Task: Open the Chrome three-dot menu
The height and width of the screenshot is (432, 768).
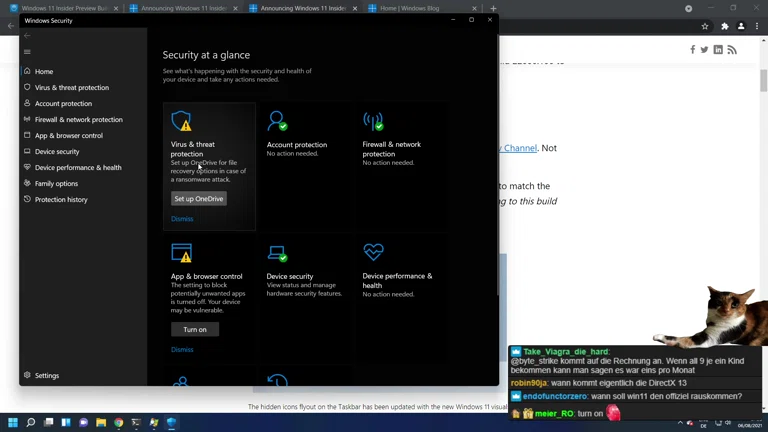Action: click(x=757, y=26)
